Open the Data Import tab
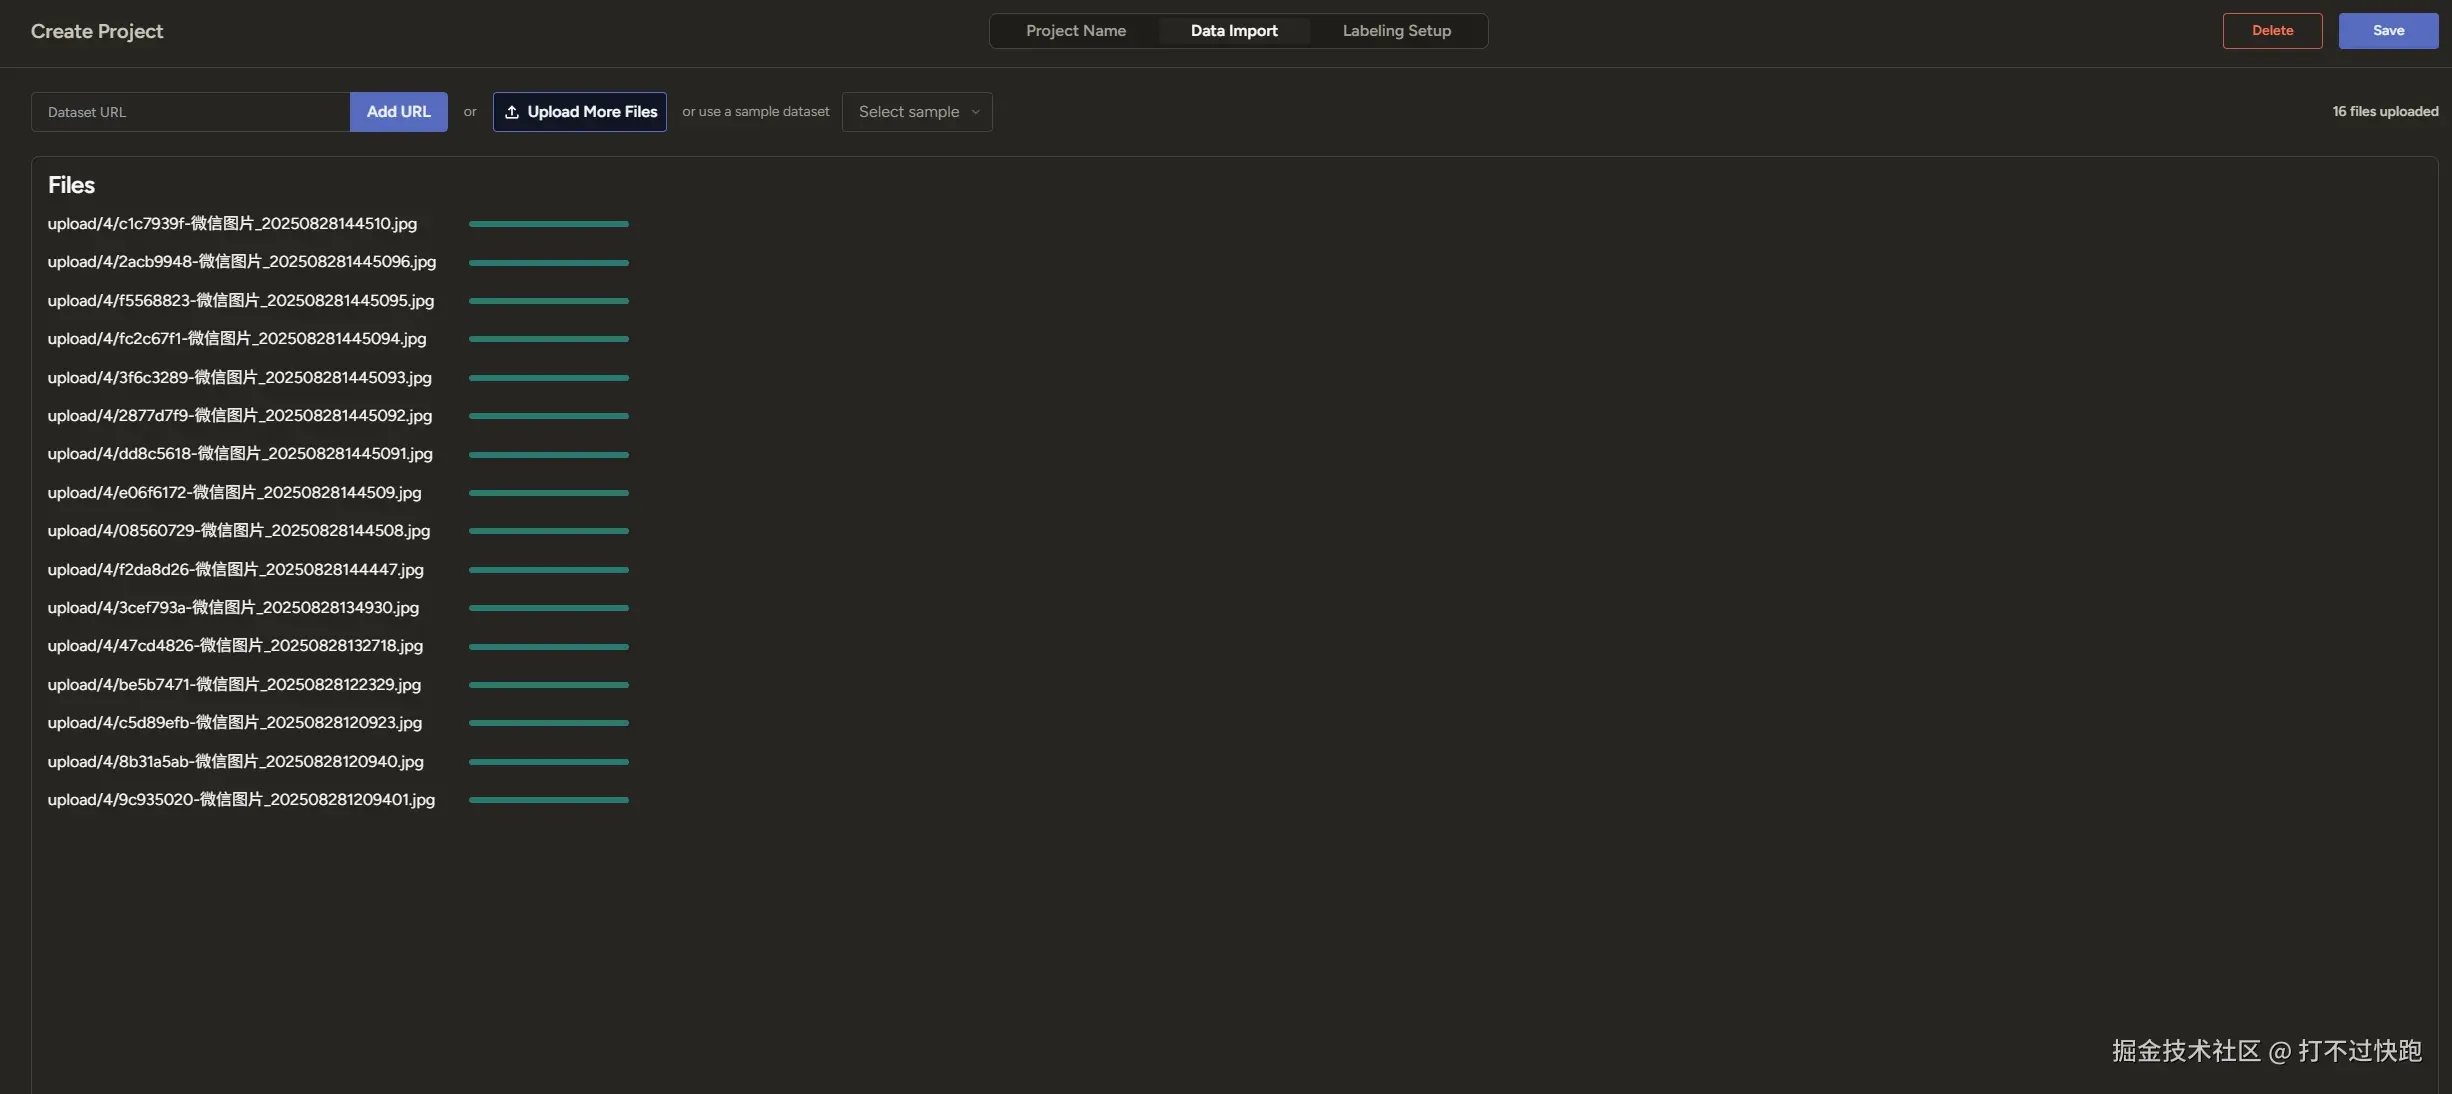 (1233, 31)
